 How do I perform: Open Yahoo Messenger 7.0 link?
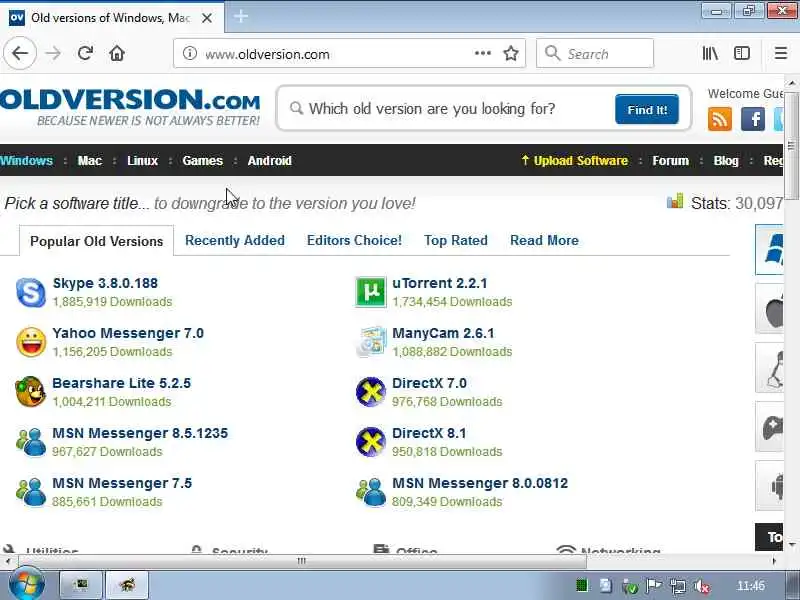(x=128, y=333)
